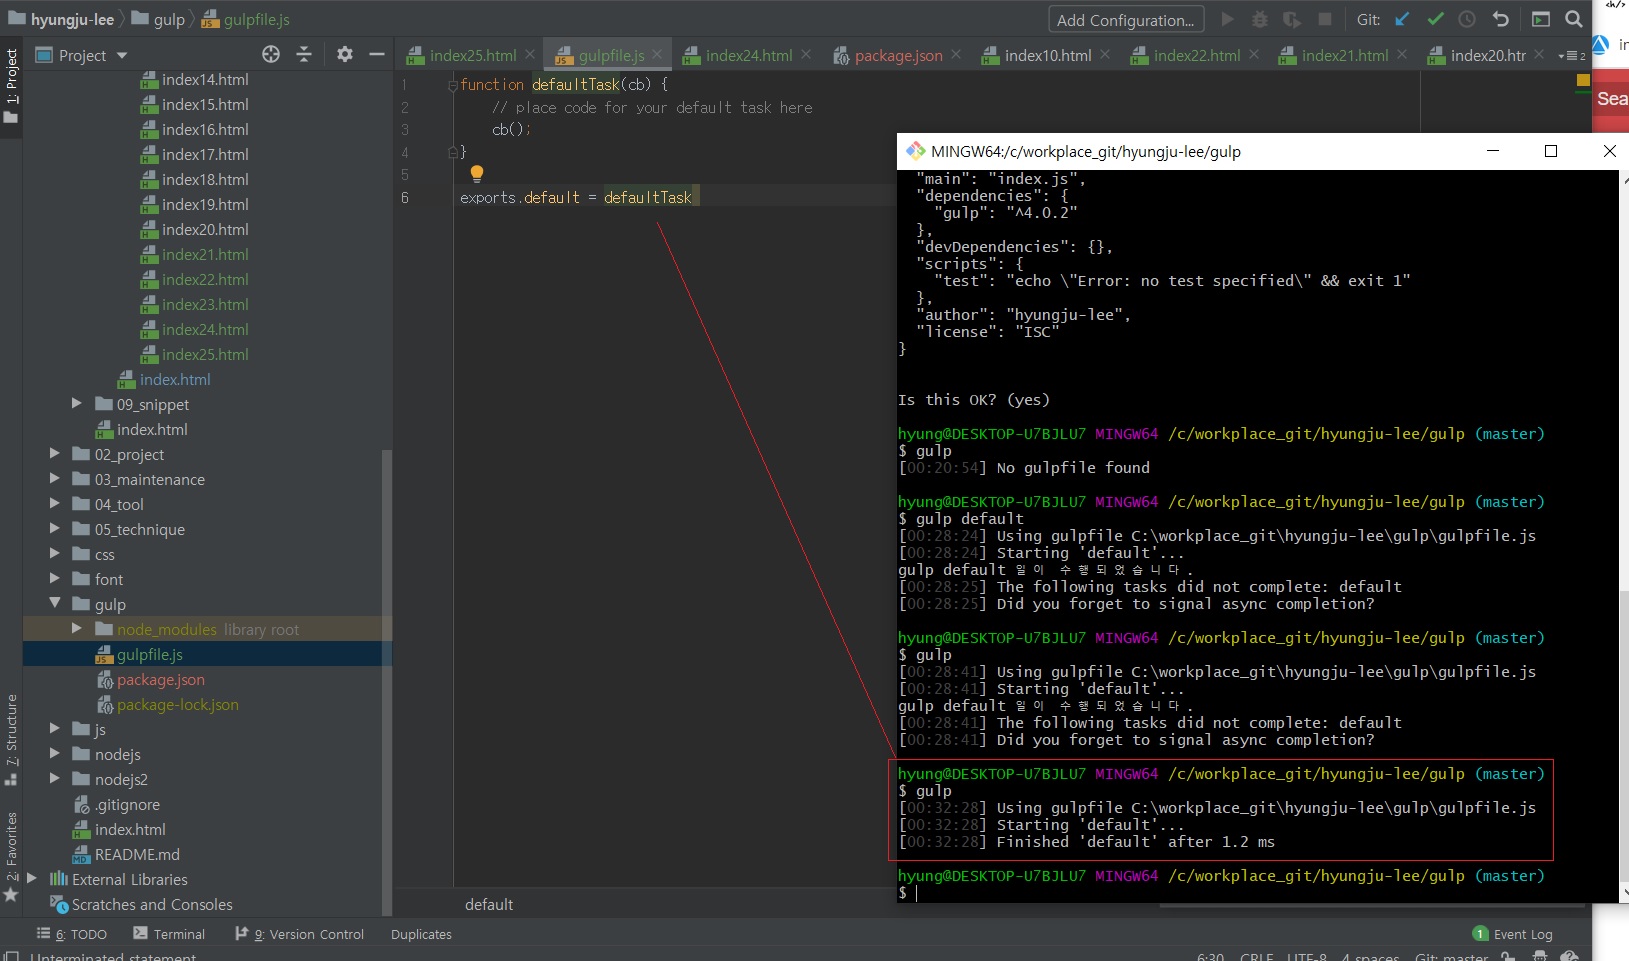Open Search Everywhere magnifier icon
Screen dimensions: 1629x961
[1573, 19]
